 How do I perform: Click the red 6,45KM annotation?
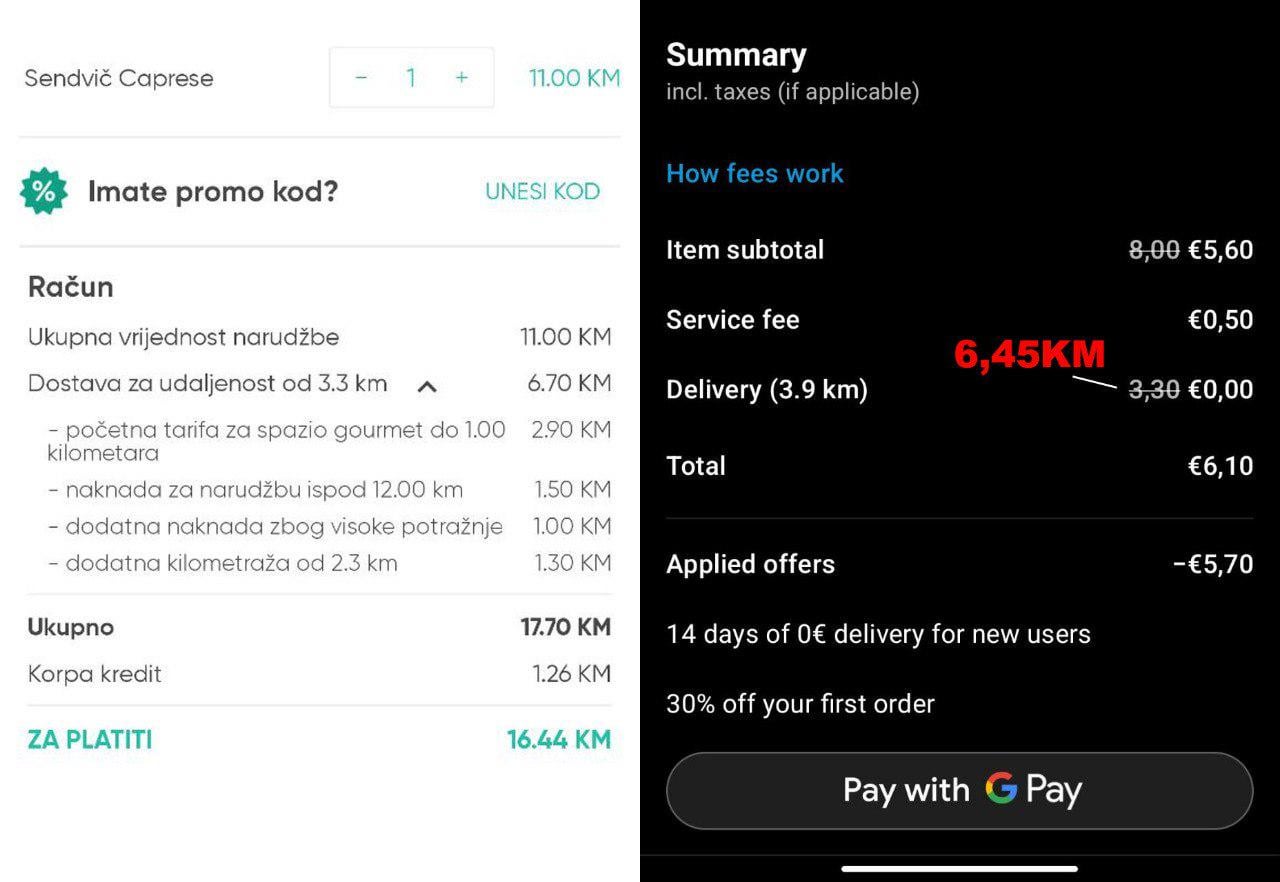coord(1029,354)
